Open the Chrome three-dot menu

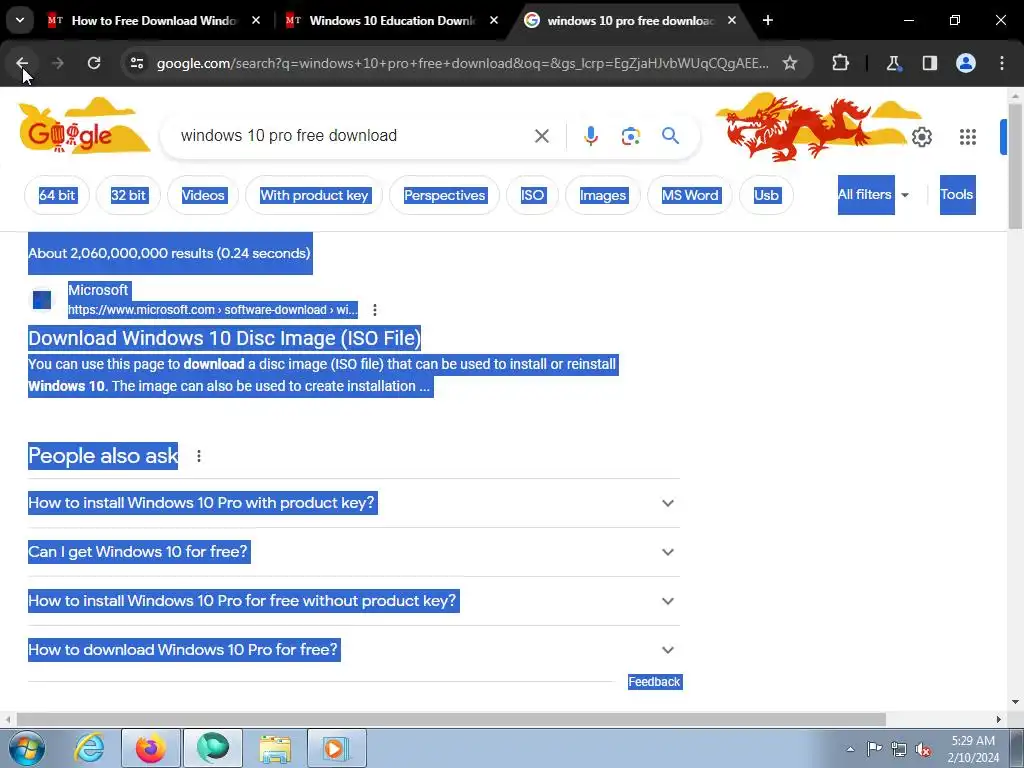pyautogui.click(x=1002, y=63)
